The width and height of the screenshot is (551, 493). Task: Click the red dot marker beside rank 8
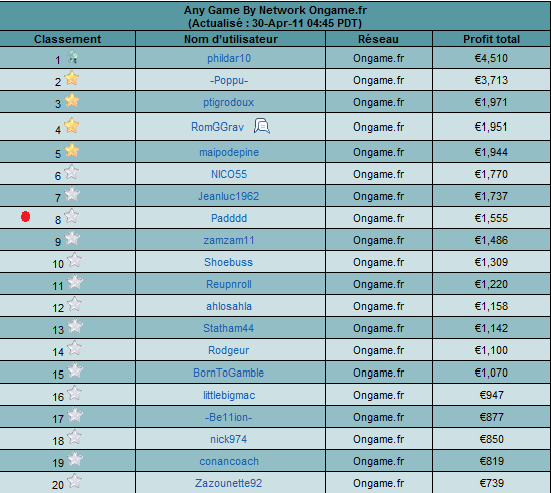(25, 217)
